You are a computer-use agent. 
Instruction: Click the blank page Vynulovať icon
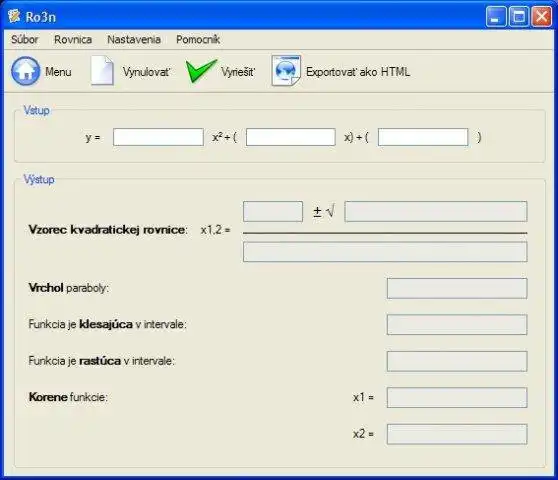pyautogui.click(x=102, y=70)
